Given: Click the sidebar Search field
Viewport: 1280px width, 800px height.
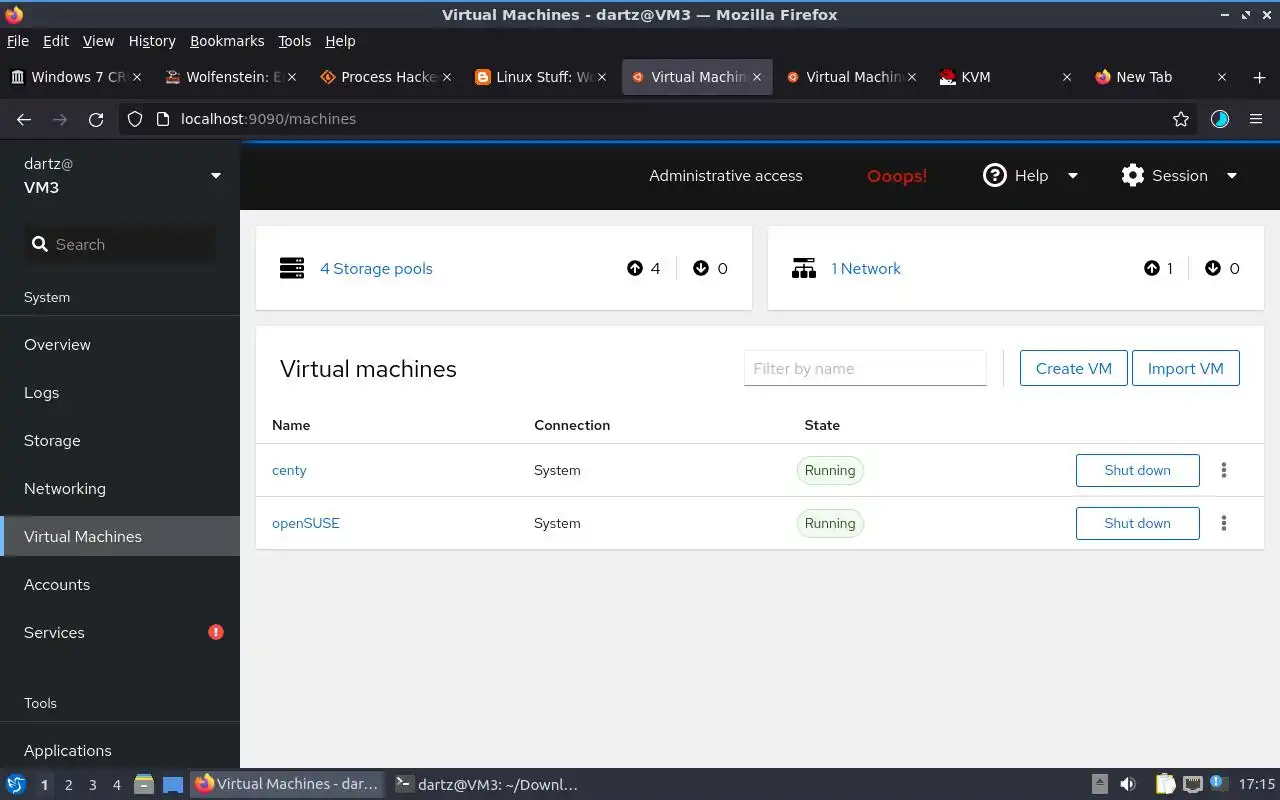Looking at the screenshot, I should [120, 244].
